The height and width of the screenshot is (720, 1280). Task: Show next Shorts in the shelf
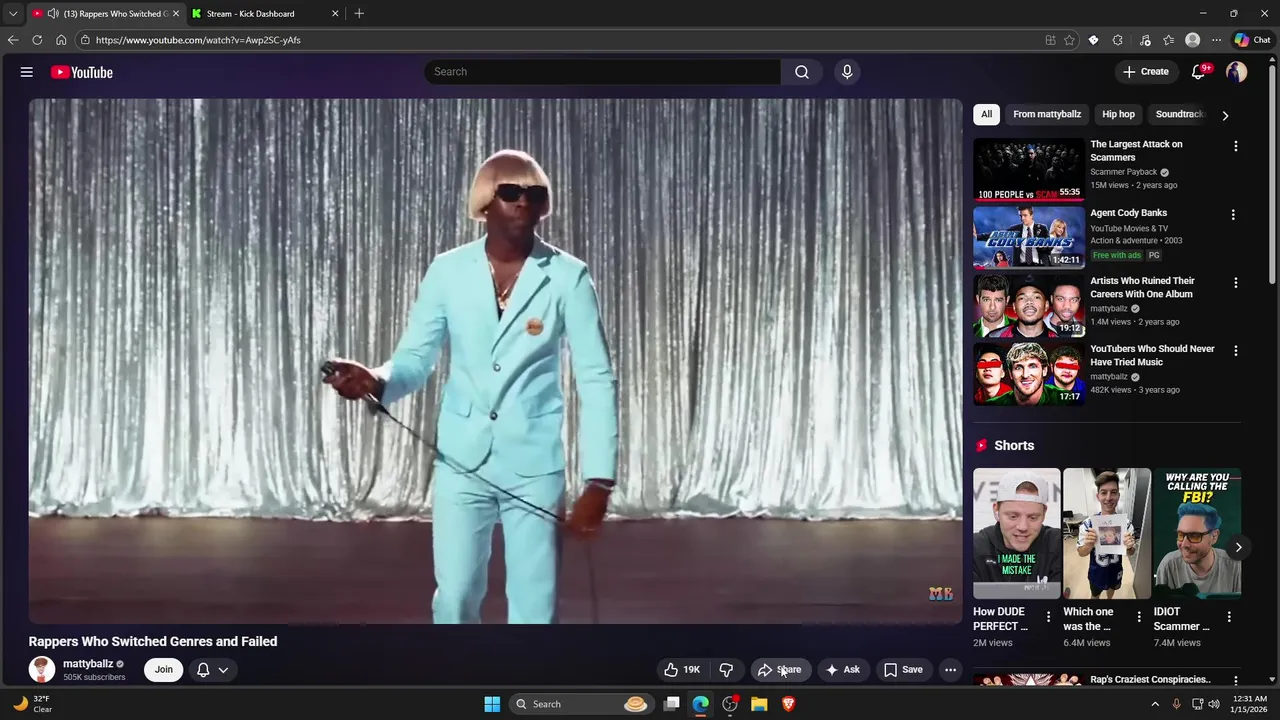(1238, 547)
